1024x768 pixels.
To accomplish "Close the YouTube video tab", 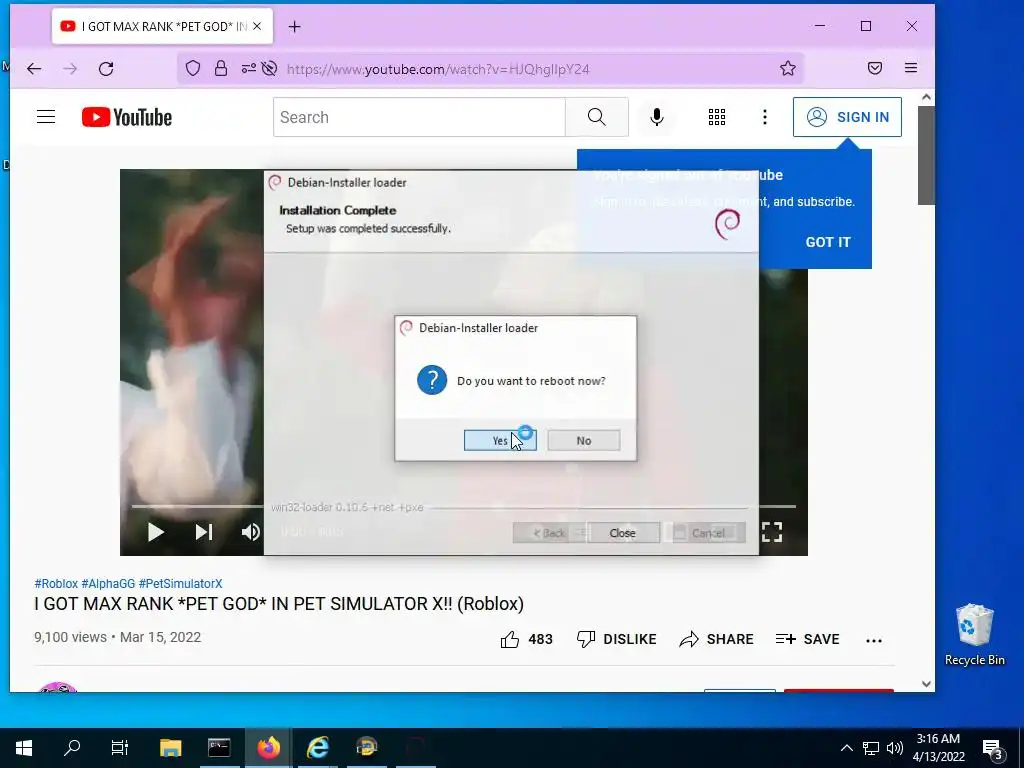I will [257, 26].
